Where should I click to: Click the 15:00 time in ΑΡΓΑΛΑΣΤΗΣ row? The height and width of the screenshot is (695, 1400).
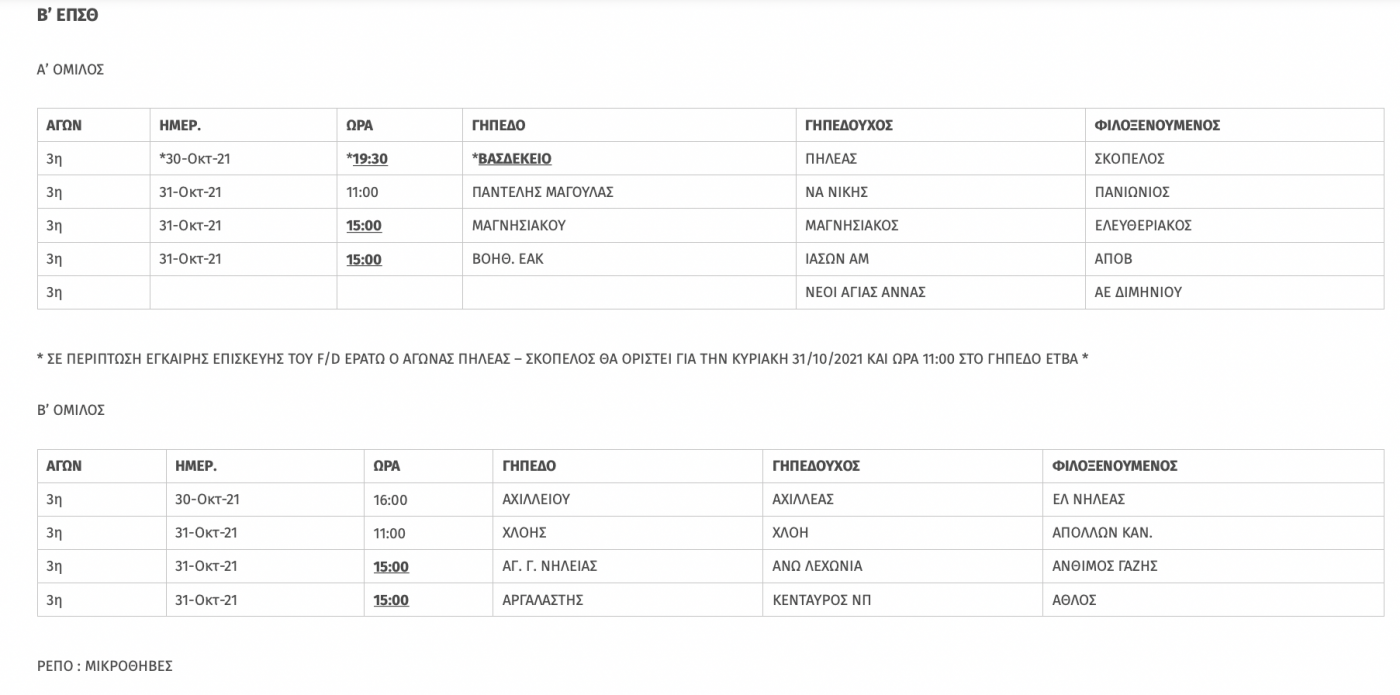391,600
